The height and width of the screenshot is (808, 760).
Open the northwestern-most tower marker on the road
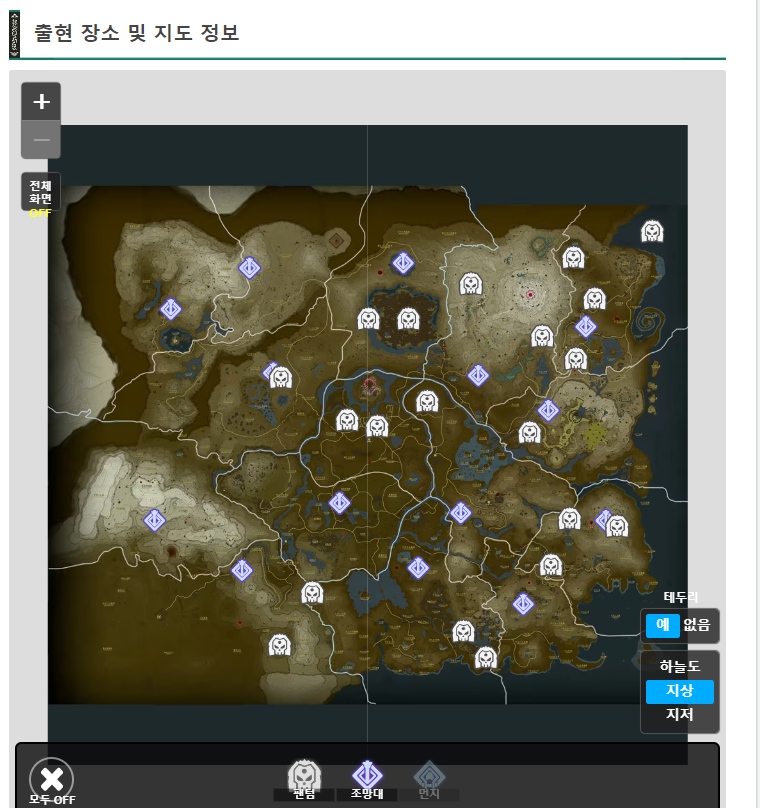(x=250, y=268)
